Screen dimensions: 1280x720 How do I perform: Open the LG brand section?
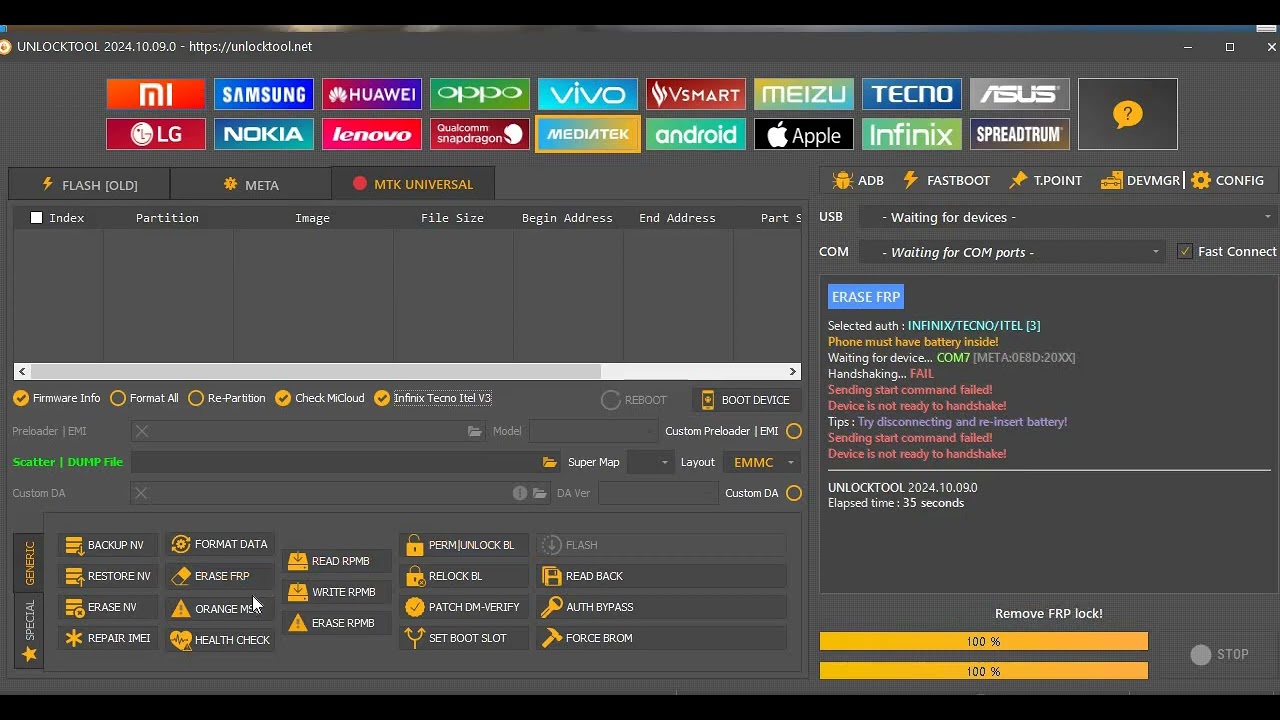point(156,134)
